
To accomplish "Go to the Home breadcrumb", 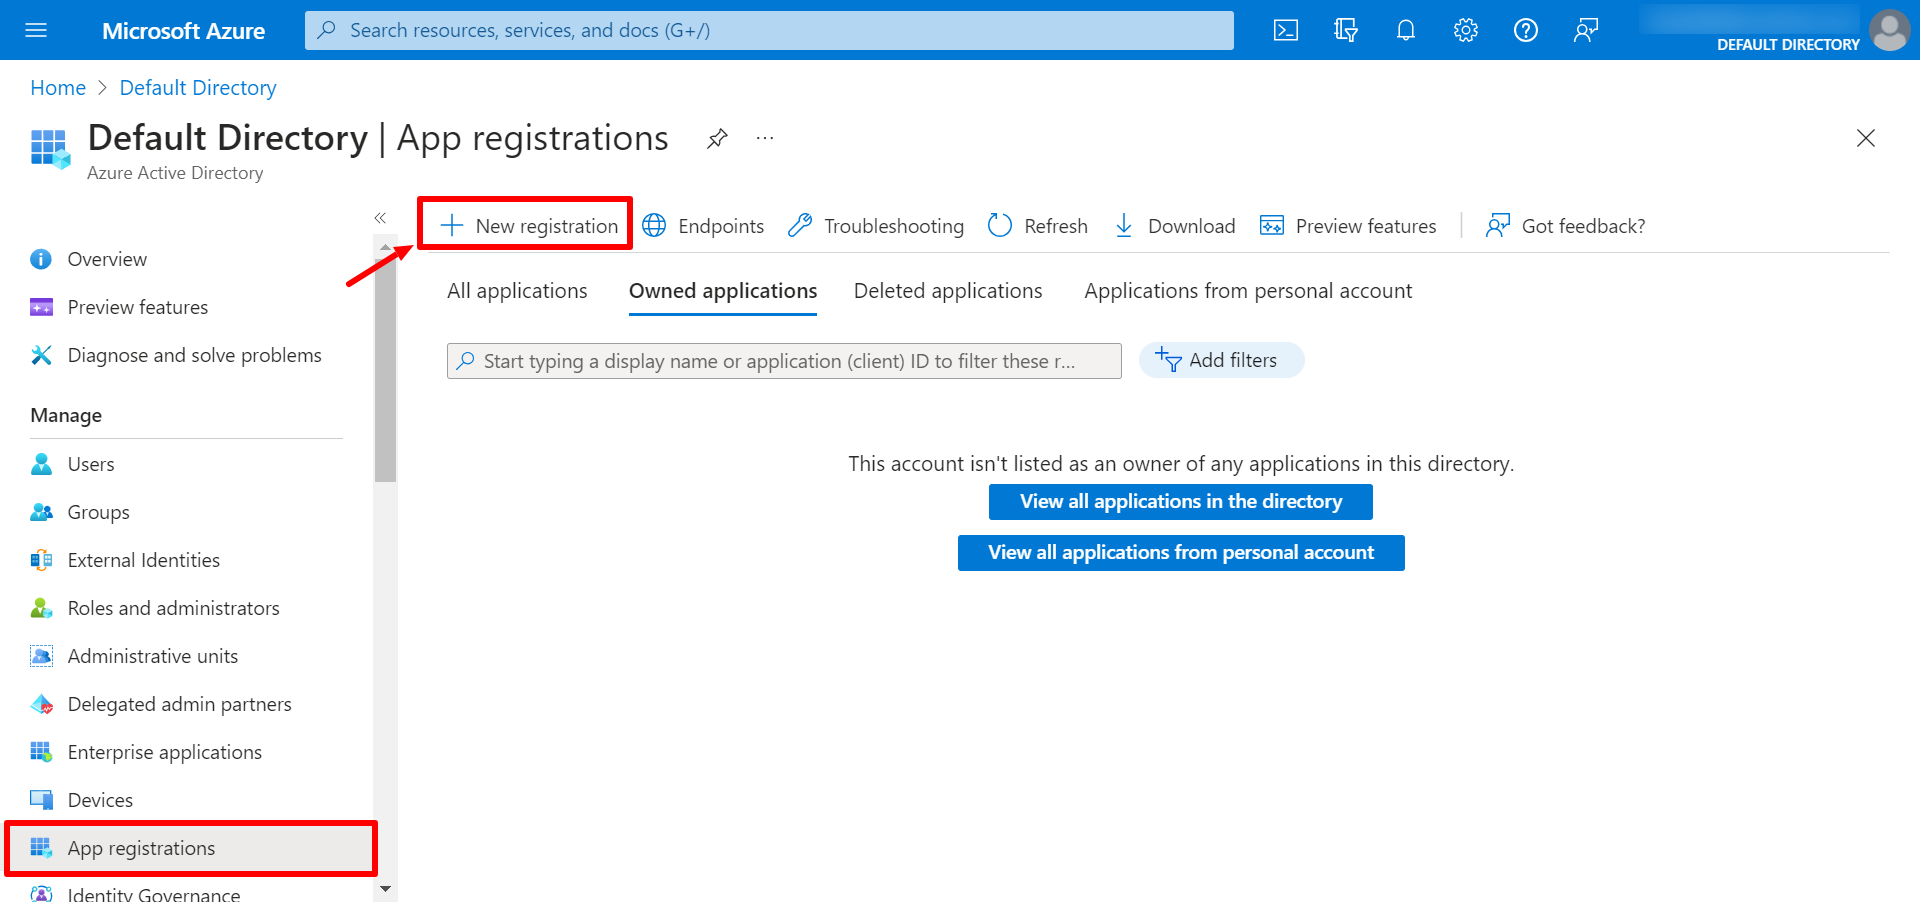I will click(58, 88).
